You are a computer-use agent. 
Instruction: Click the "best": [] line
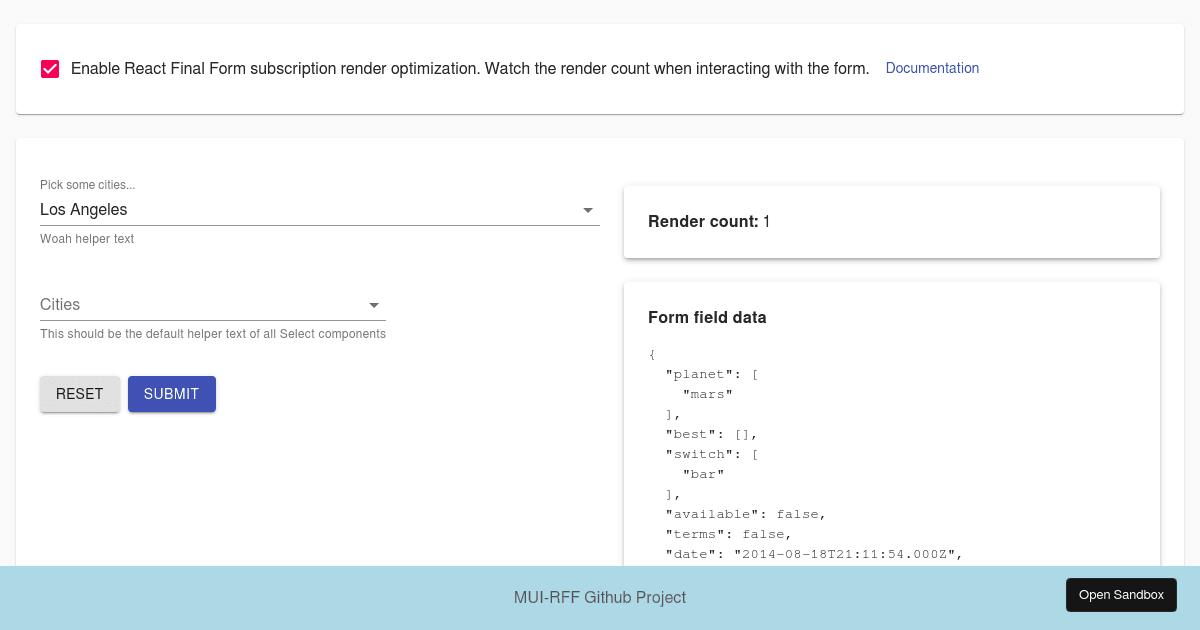pyautogui.click(x=712, y=434)
